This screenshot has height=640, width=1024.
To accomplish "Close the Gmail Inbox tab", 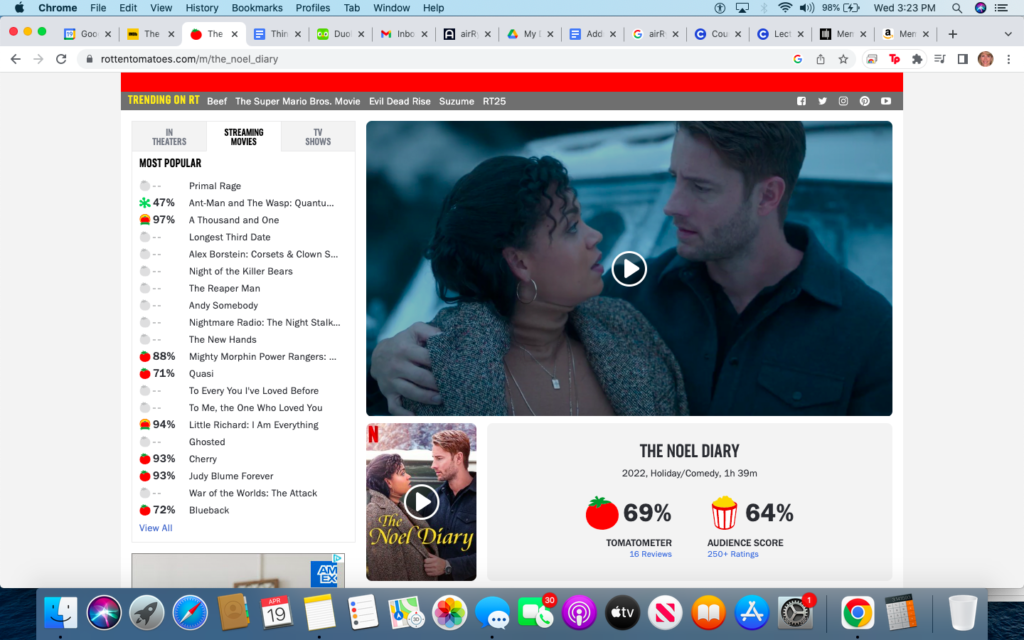I will point(424,34).
